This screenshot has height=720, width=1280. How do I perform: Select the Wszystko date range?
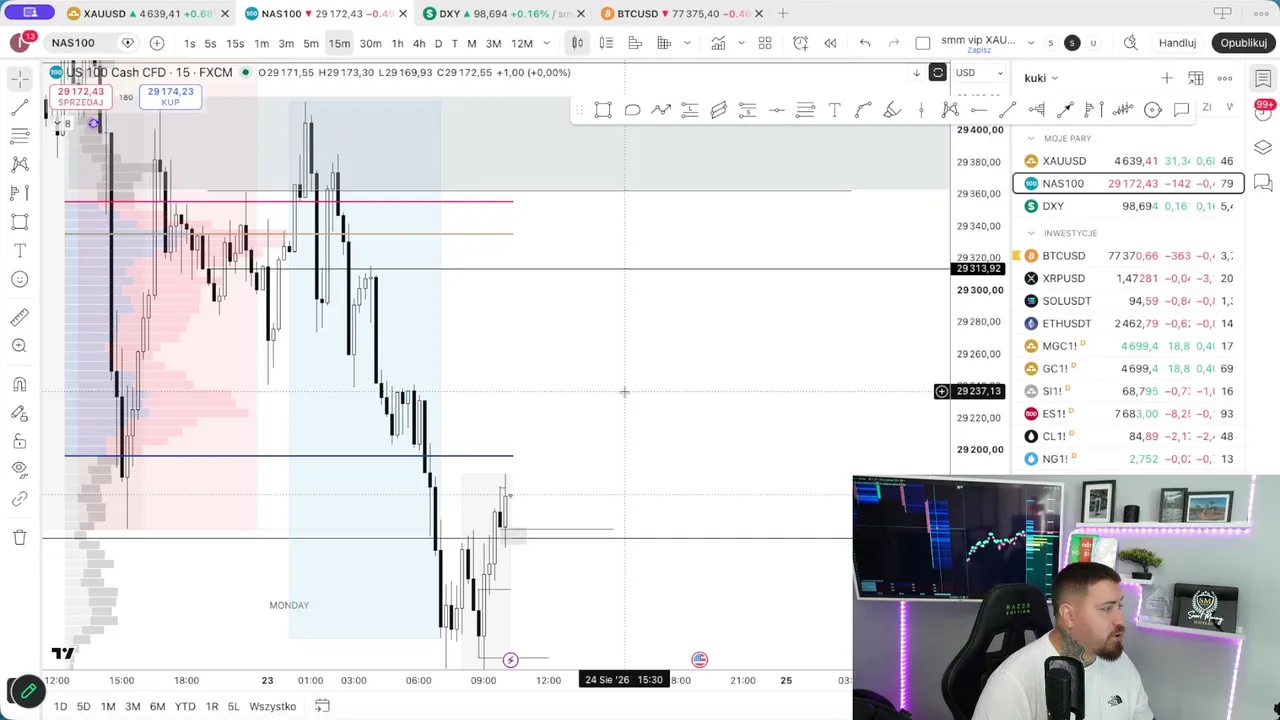(x=272, y=706)
